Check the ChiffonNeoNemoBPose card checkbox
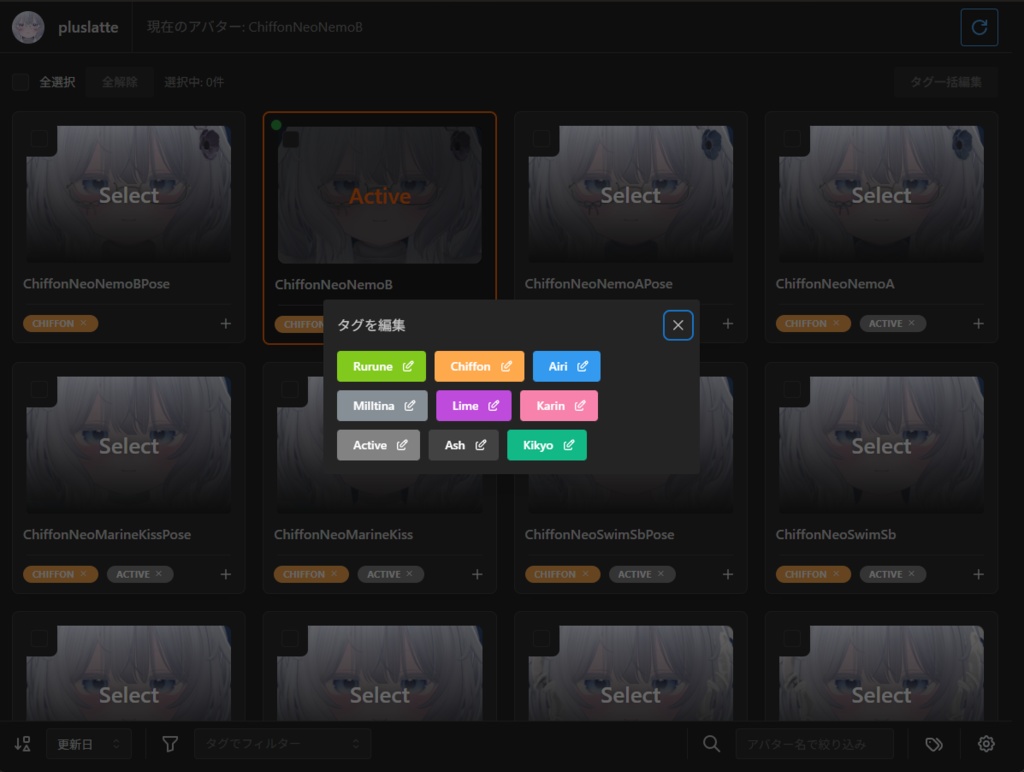 (38, 140)
